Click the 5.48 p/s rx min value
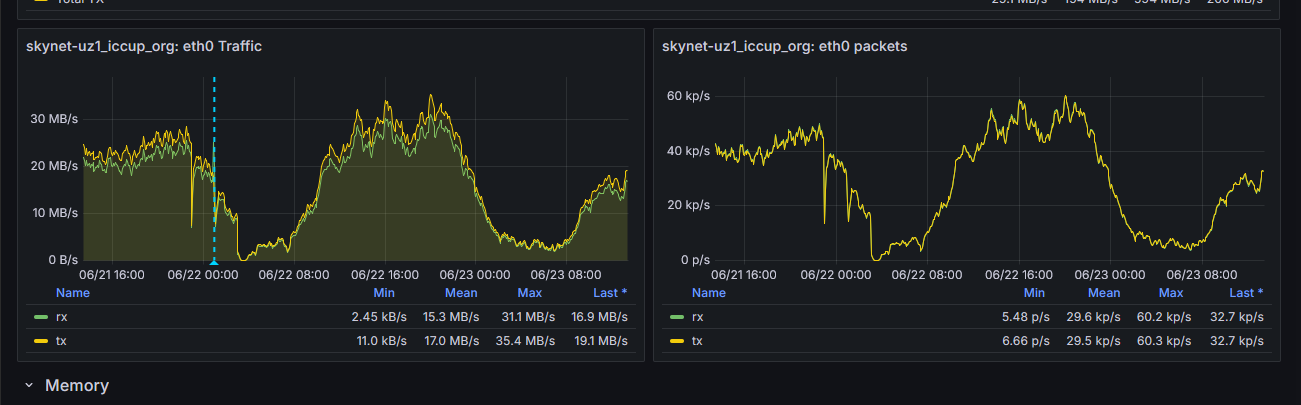The width and height of the screenshot is (1301, 405). tap(1024, 317)
